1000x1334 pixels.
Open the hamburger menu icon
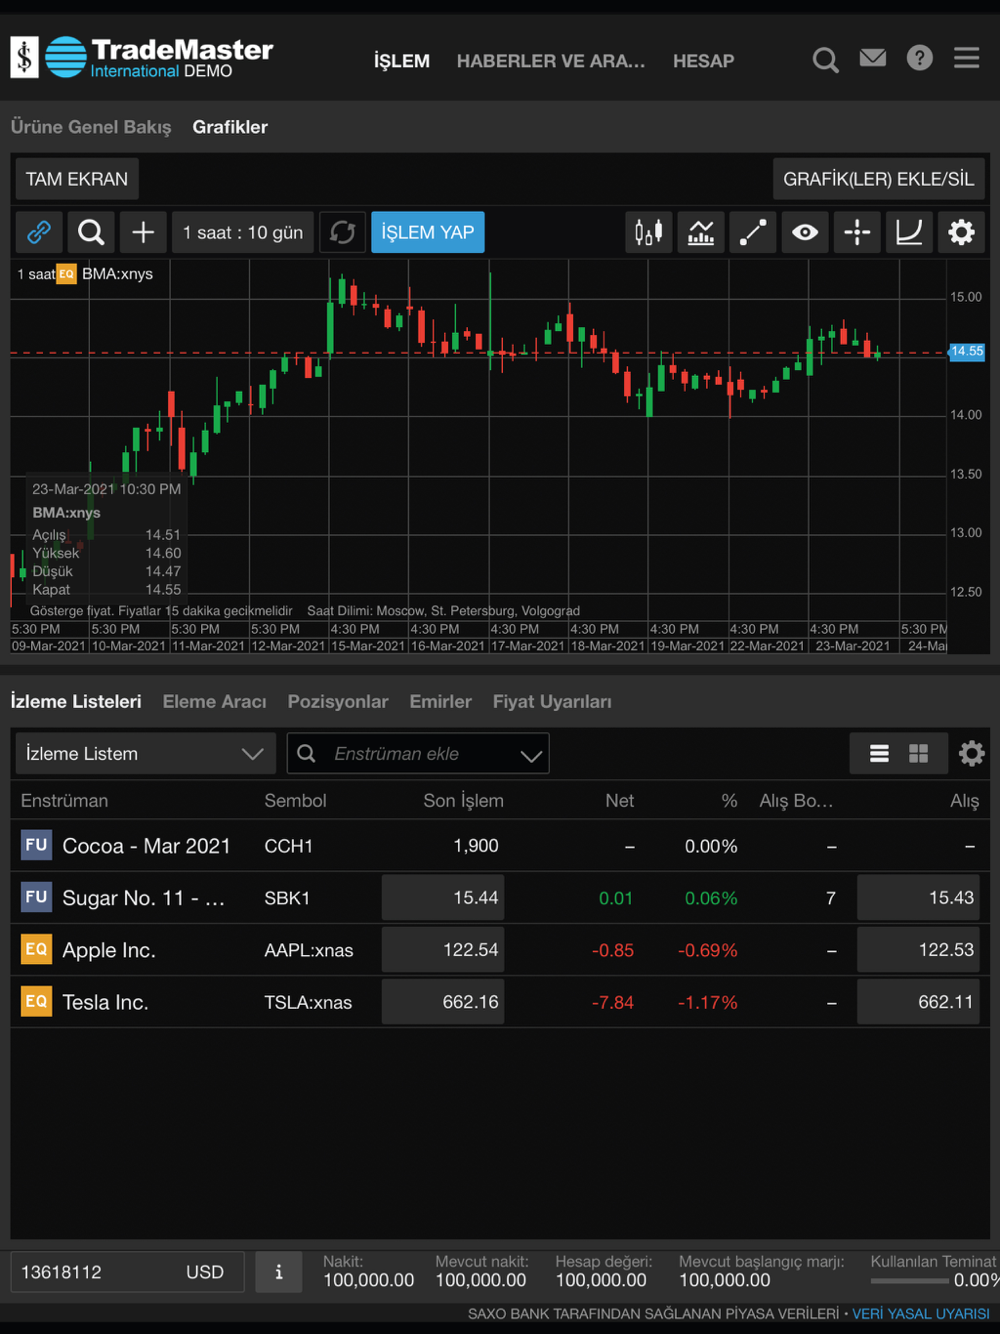pyautogui.click(x=967, y=58)
